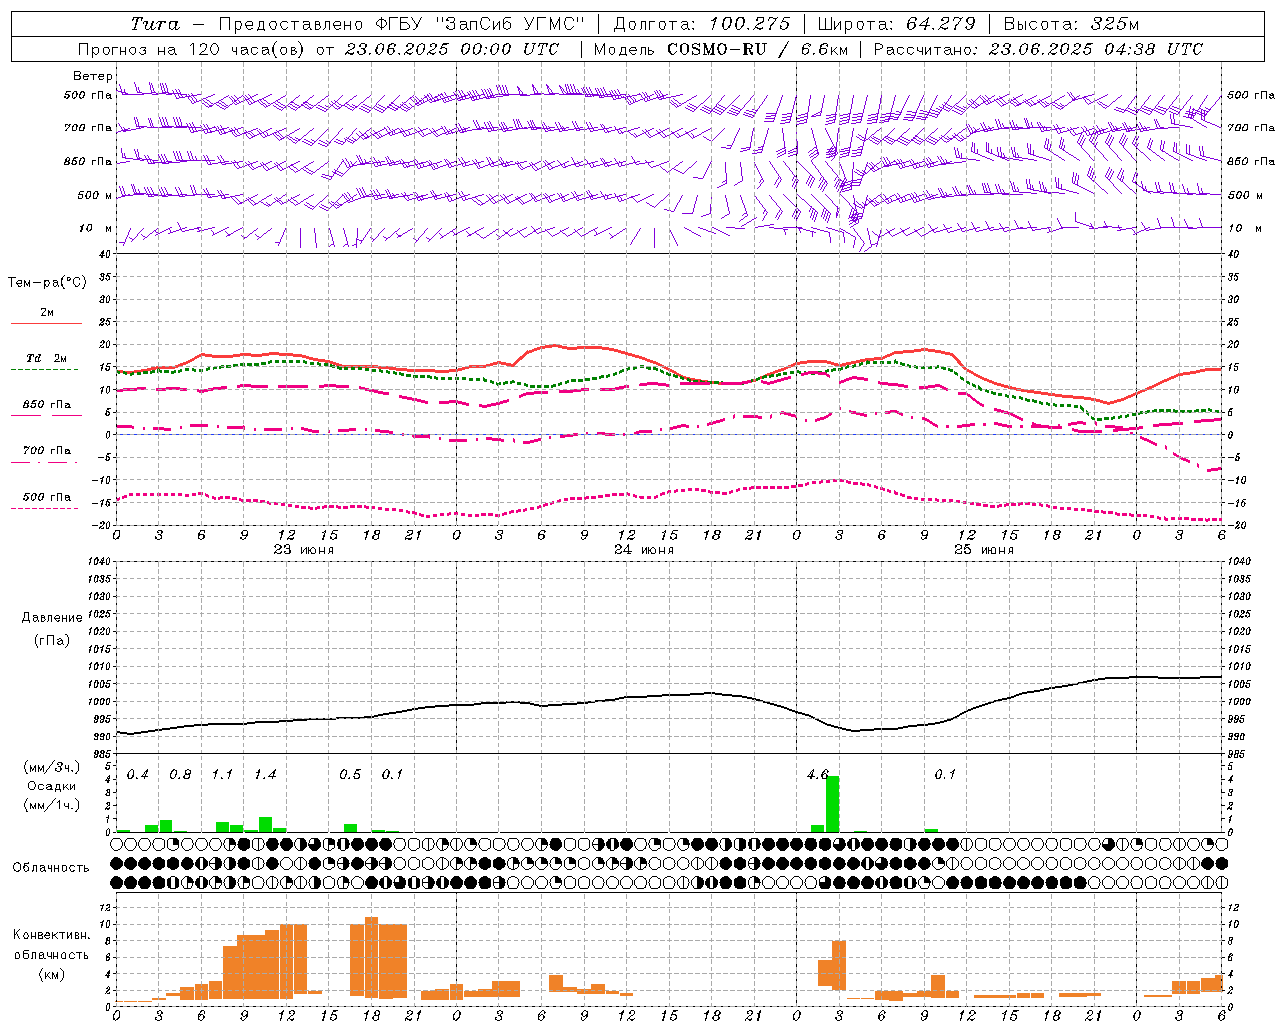Click the precipitation total "0.8"
1280x1024 pixels.
click(x=180, y=775)
